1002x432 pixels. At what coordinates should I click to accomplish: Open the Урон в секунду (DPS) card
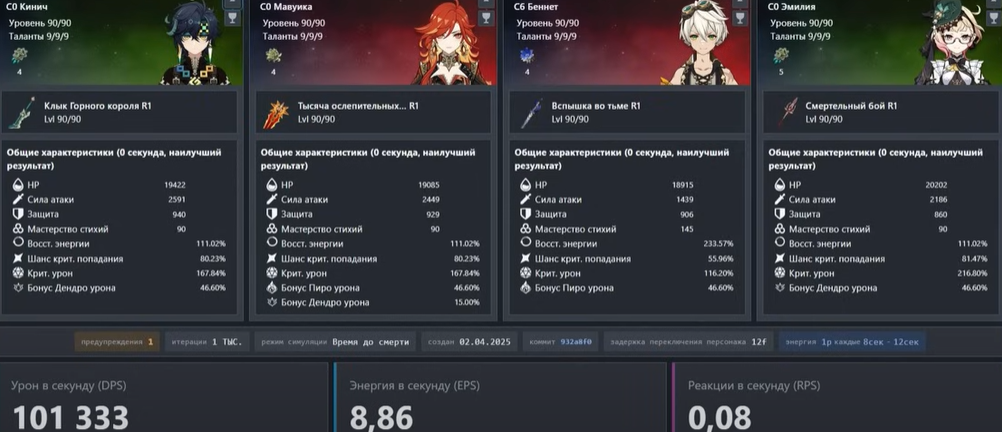pyautogui.click(x=164, y=397)
